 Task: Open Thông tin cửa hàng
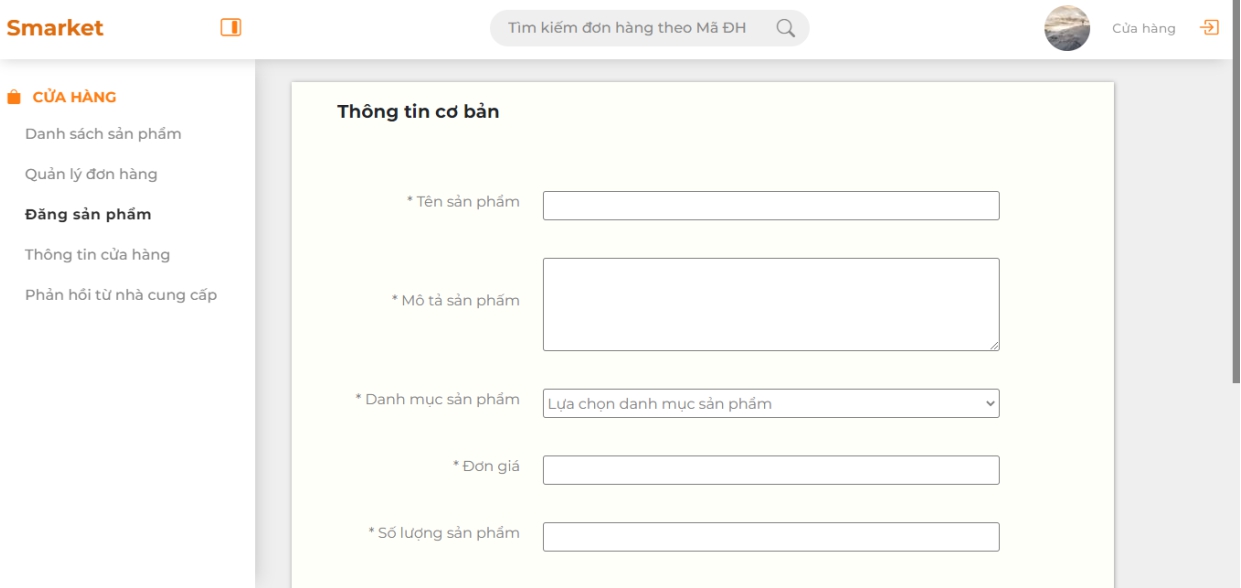[97, 254]
